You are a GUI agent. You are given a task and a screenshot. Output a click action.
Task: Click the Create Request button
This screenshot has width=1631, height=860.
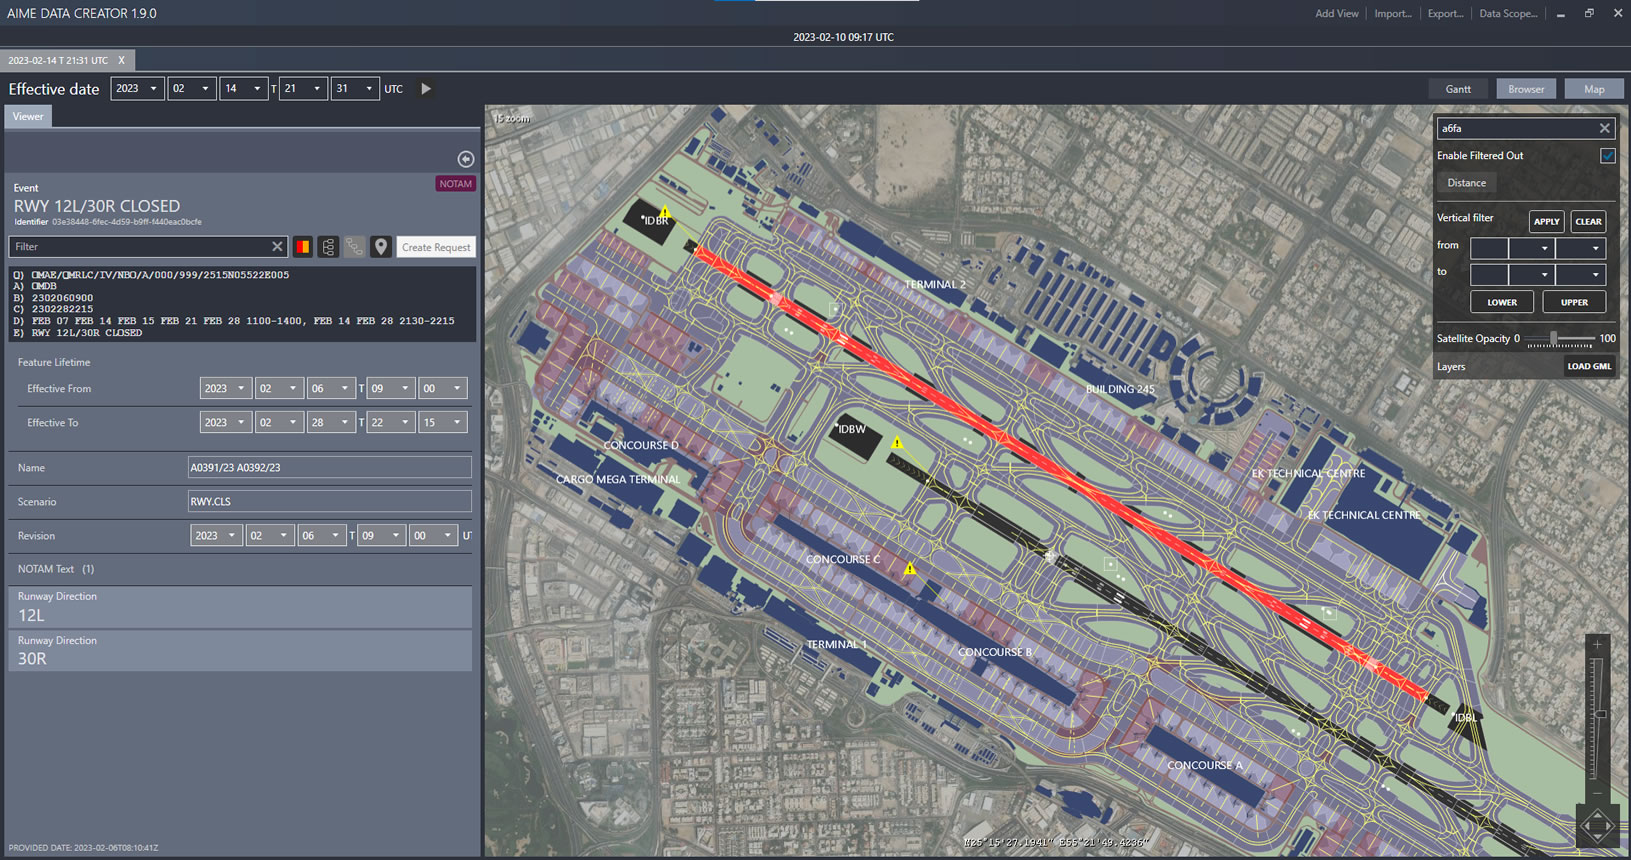(436, 247)
